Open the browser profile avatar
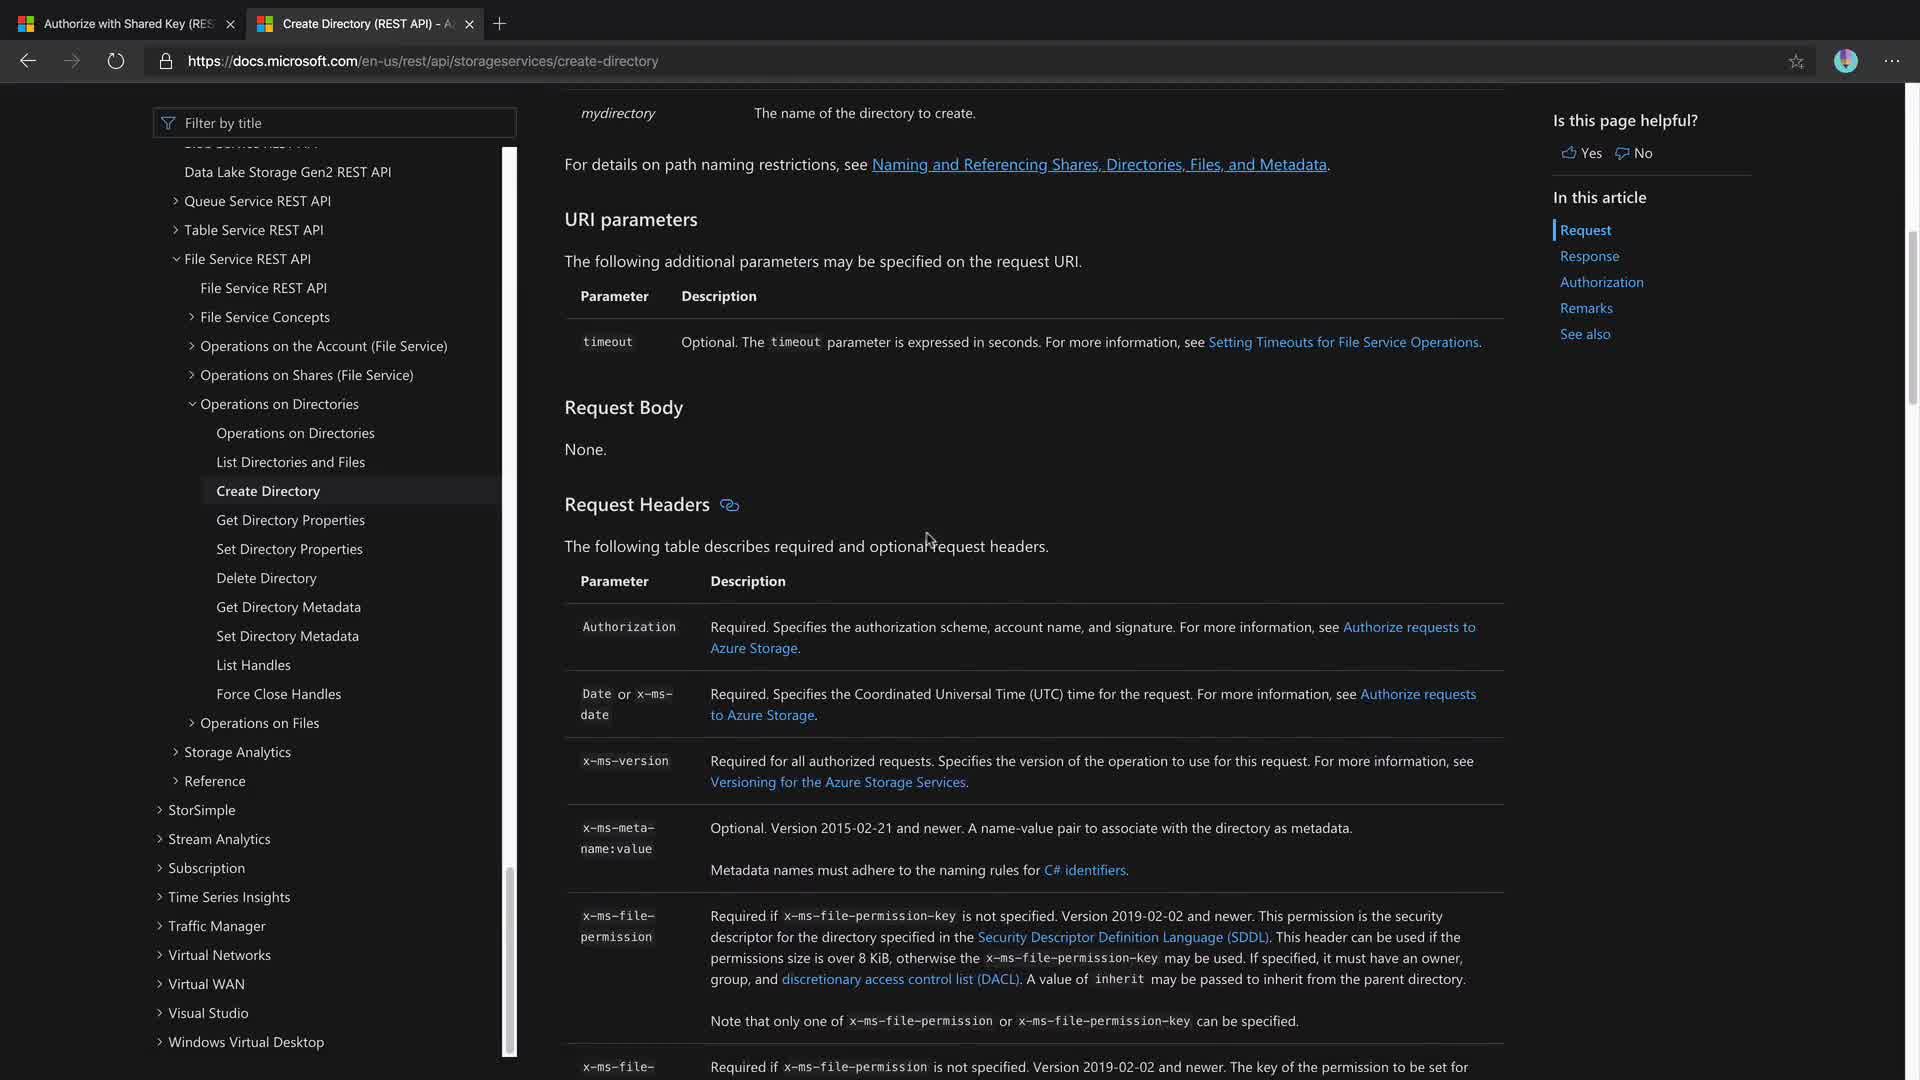The width and height of the screenshot is (1920, 1080). coord(1845,61)
